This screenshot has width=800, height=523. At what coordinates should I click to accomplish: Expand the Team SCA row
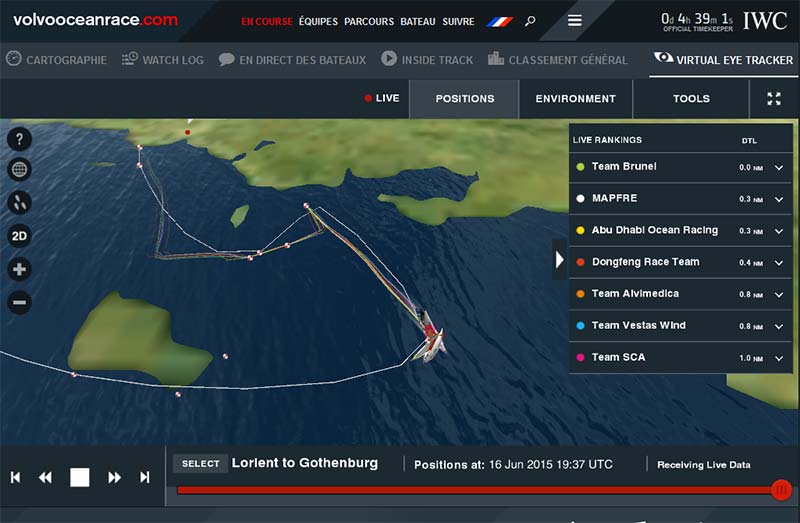point(779,358)
